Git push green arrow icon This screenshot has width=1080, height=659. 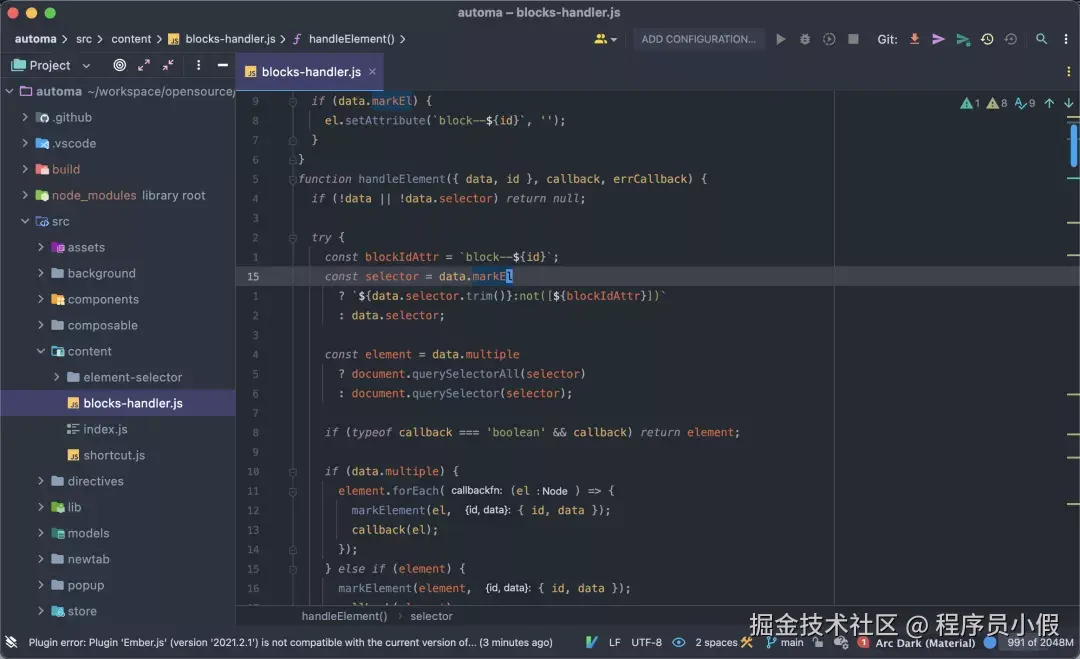click(x=963, y=39)
